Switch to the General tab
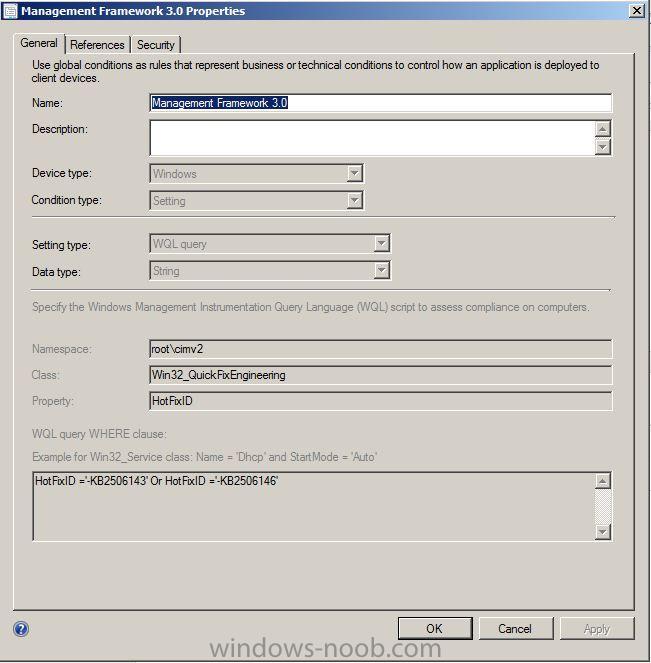The image size is (651, 663). pyautogui.click(x=39, y=43)
